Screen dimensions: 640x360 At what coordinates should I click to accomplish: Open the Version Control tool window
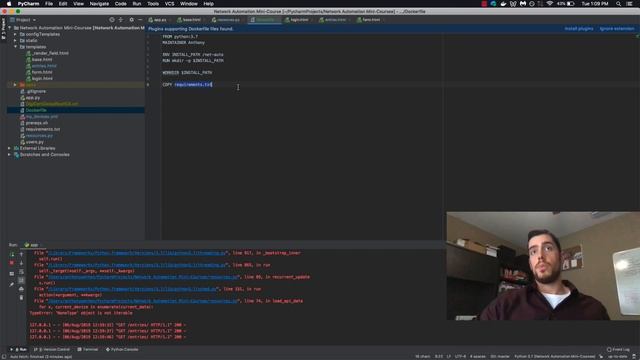point(51,349)
